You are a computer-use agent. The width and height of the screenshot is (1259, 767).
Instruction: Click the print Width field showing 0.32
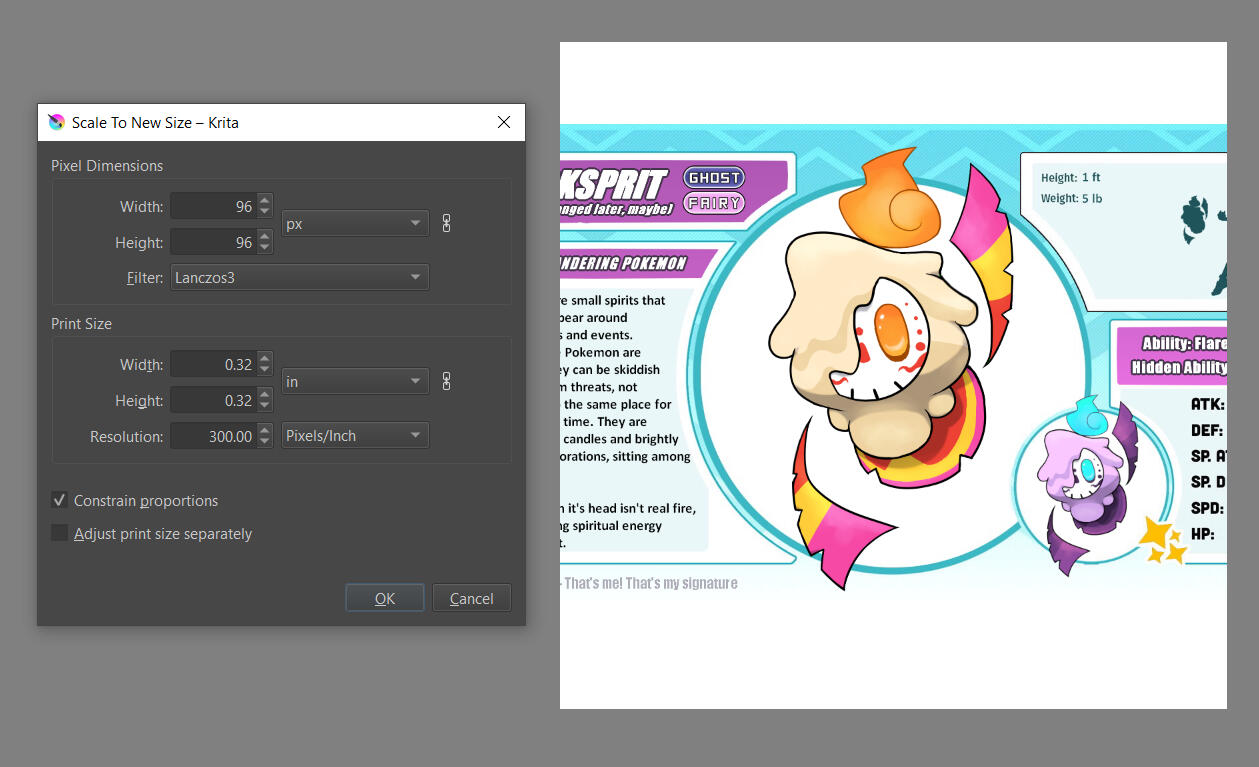tap(213, 364)
